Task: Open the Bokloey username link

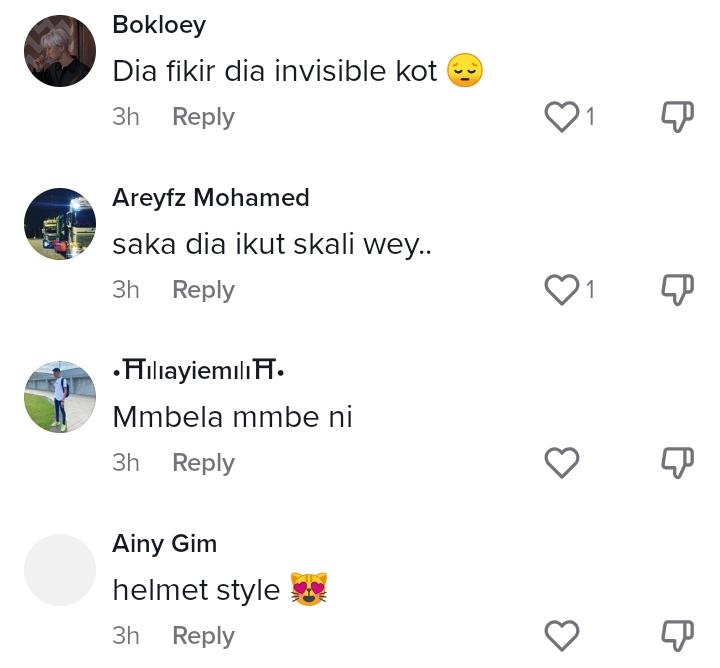Action: point(159,25)
